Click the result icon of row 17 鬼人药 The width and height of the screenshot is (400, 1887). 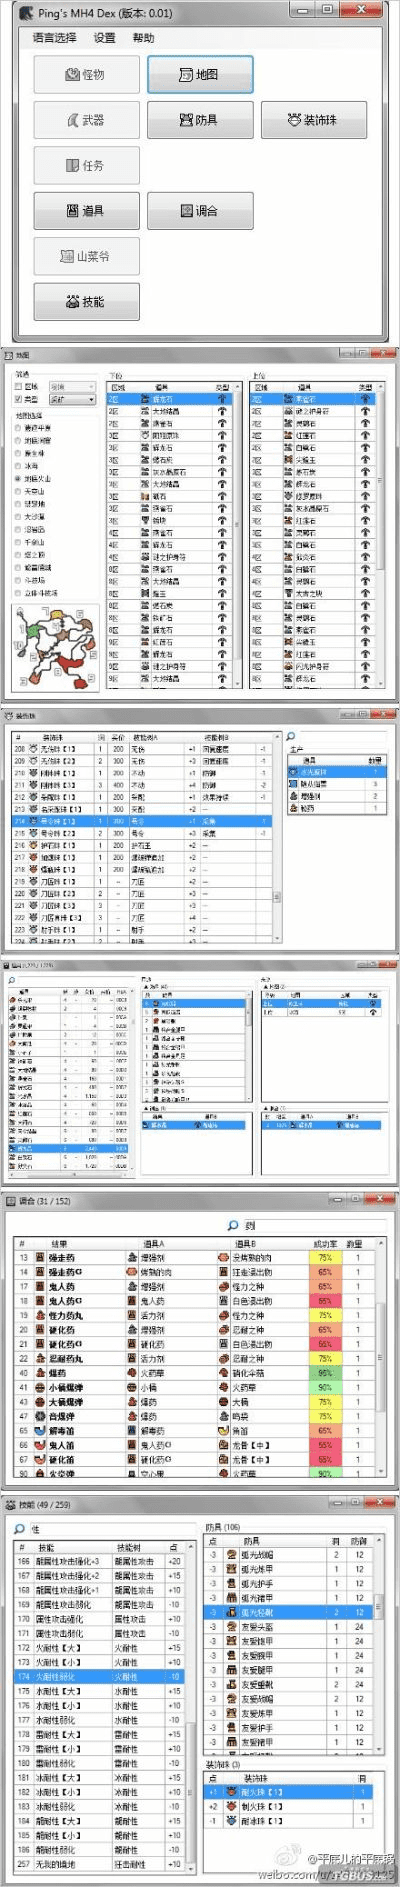point(40,1286)
